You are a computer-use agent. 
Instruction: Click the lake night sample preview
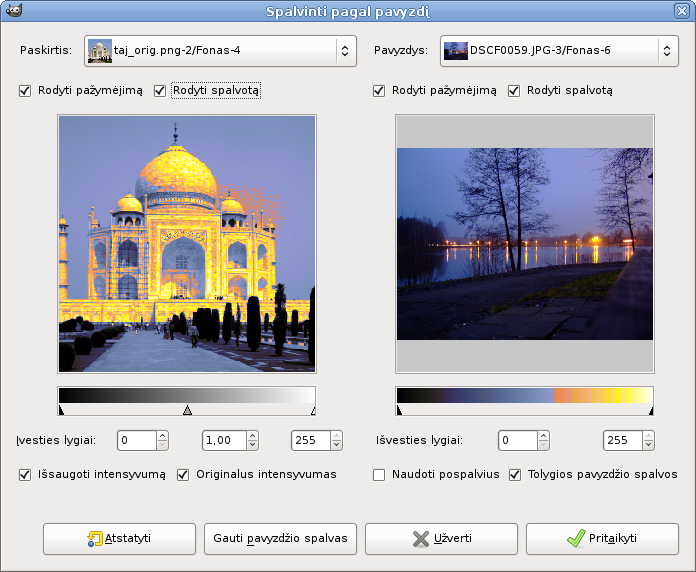coord(525,244)
